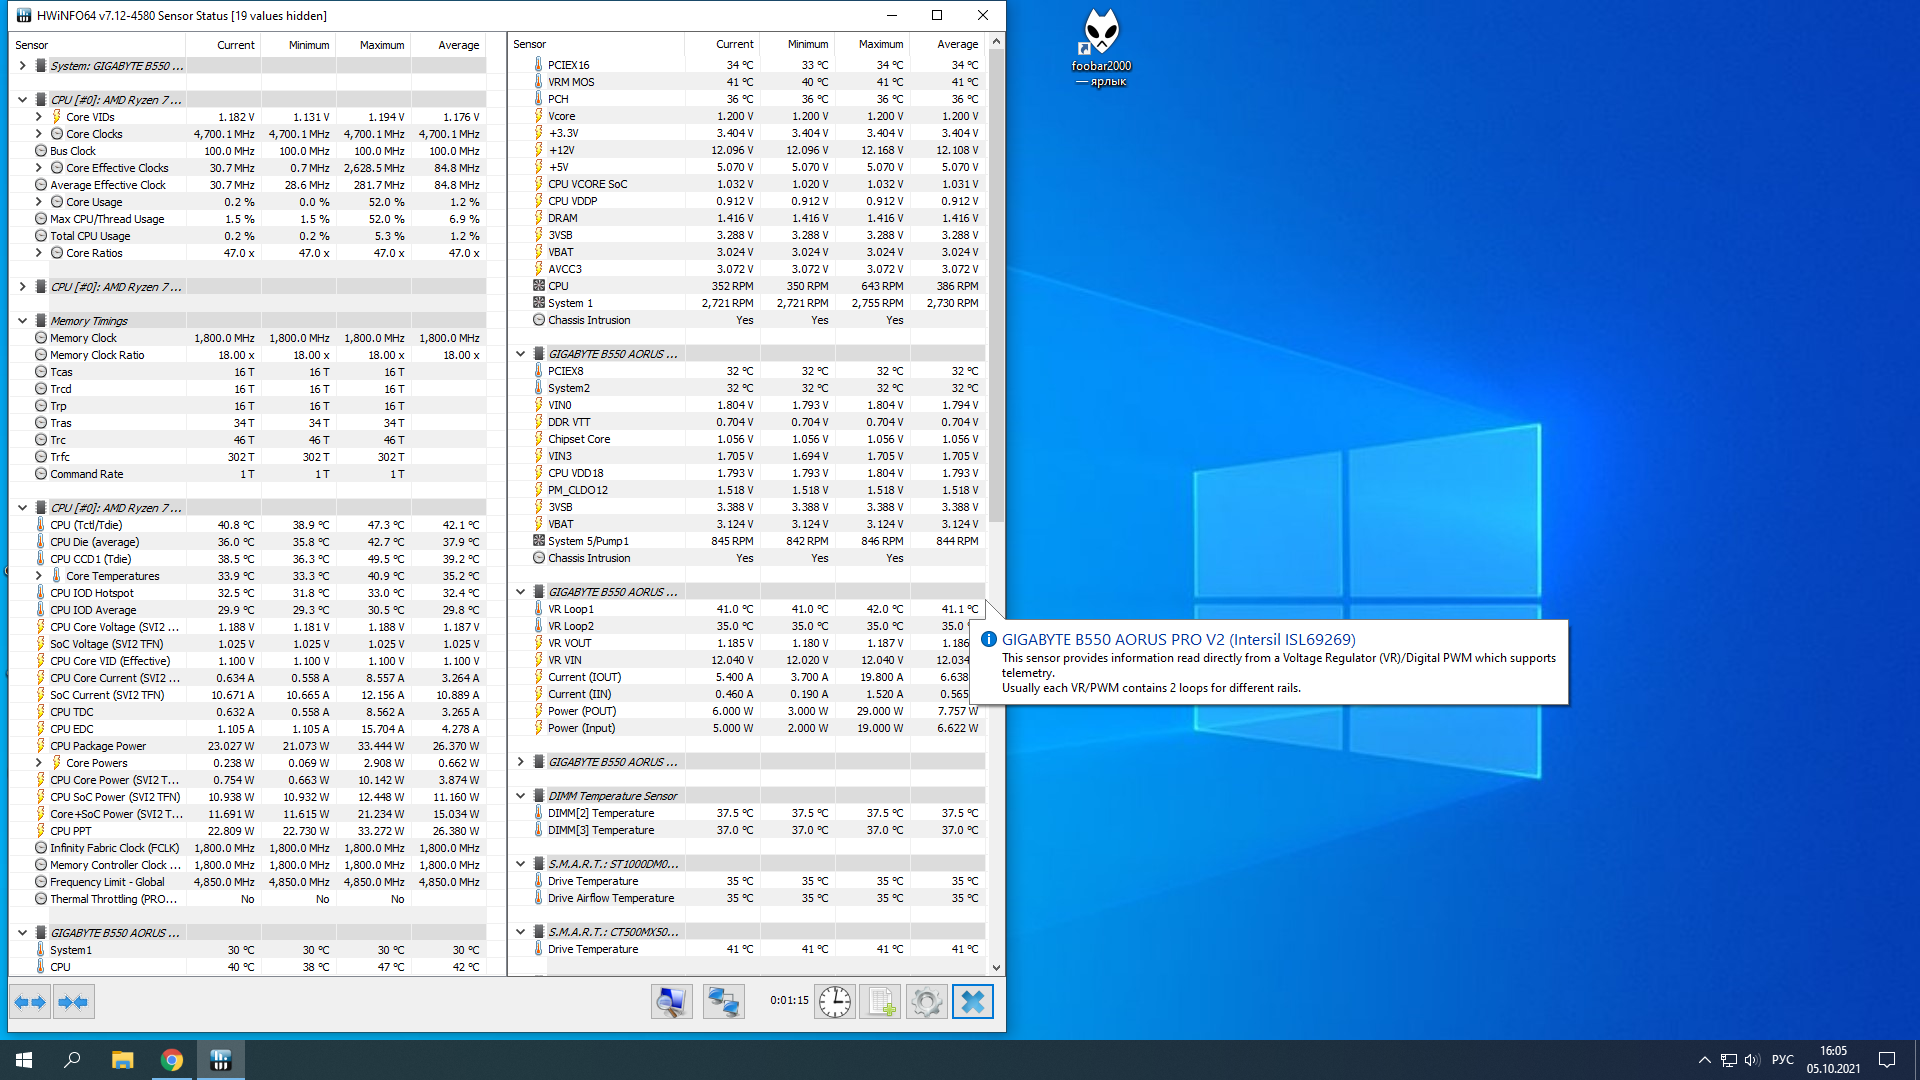The height and width of the screenshot is (1080, 1920).
Task: Open Chrome from the taskbar
Action: pos(172,1060)
